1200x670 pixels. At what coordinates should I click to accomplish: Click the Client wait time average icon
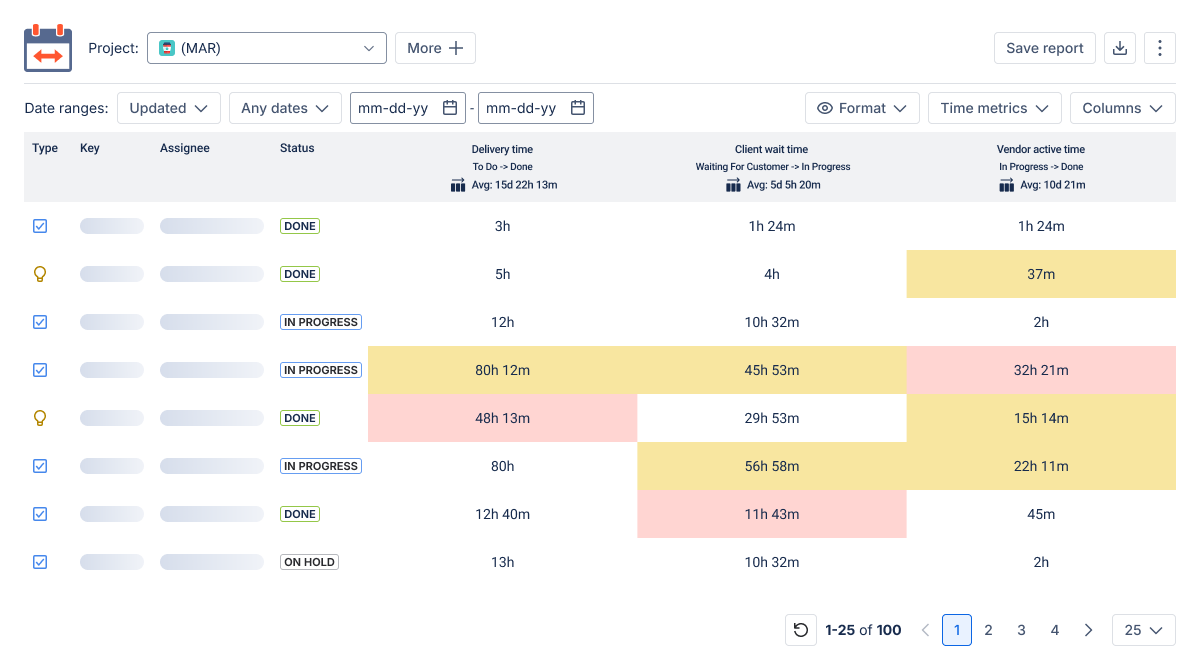(734, 185)
